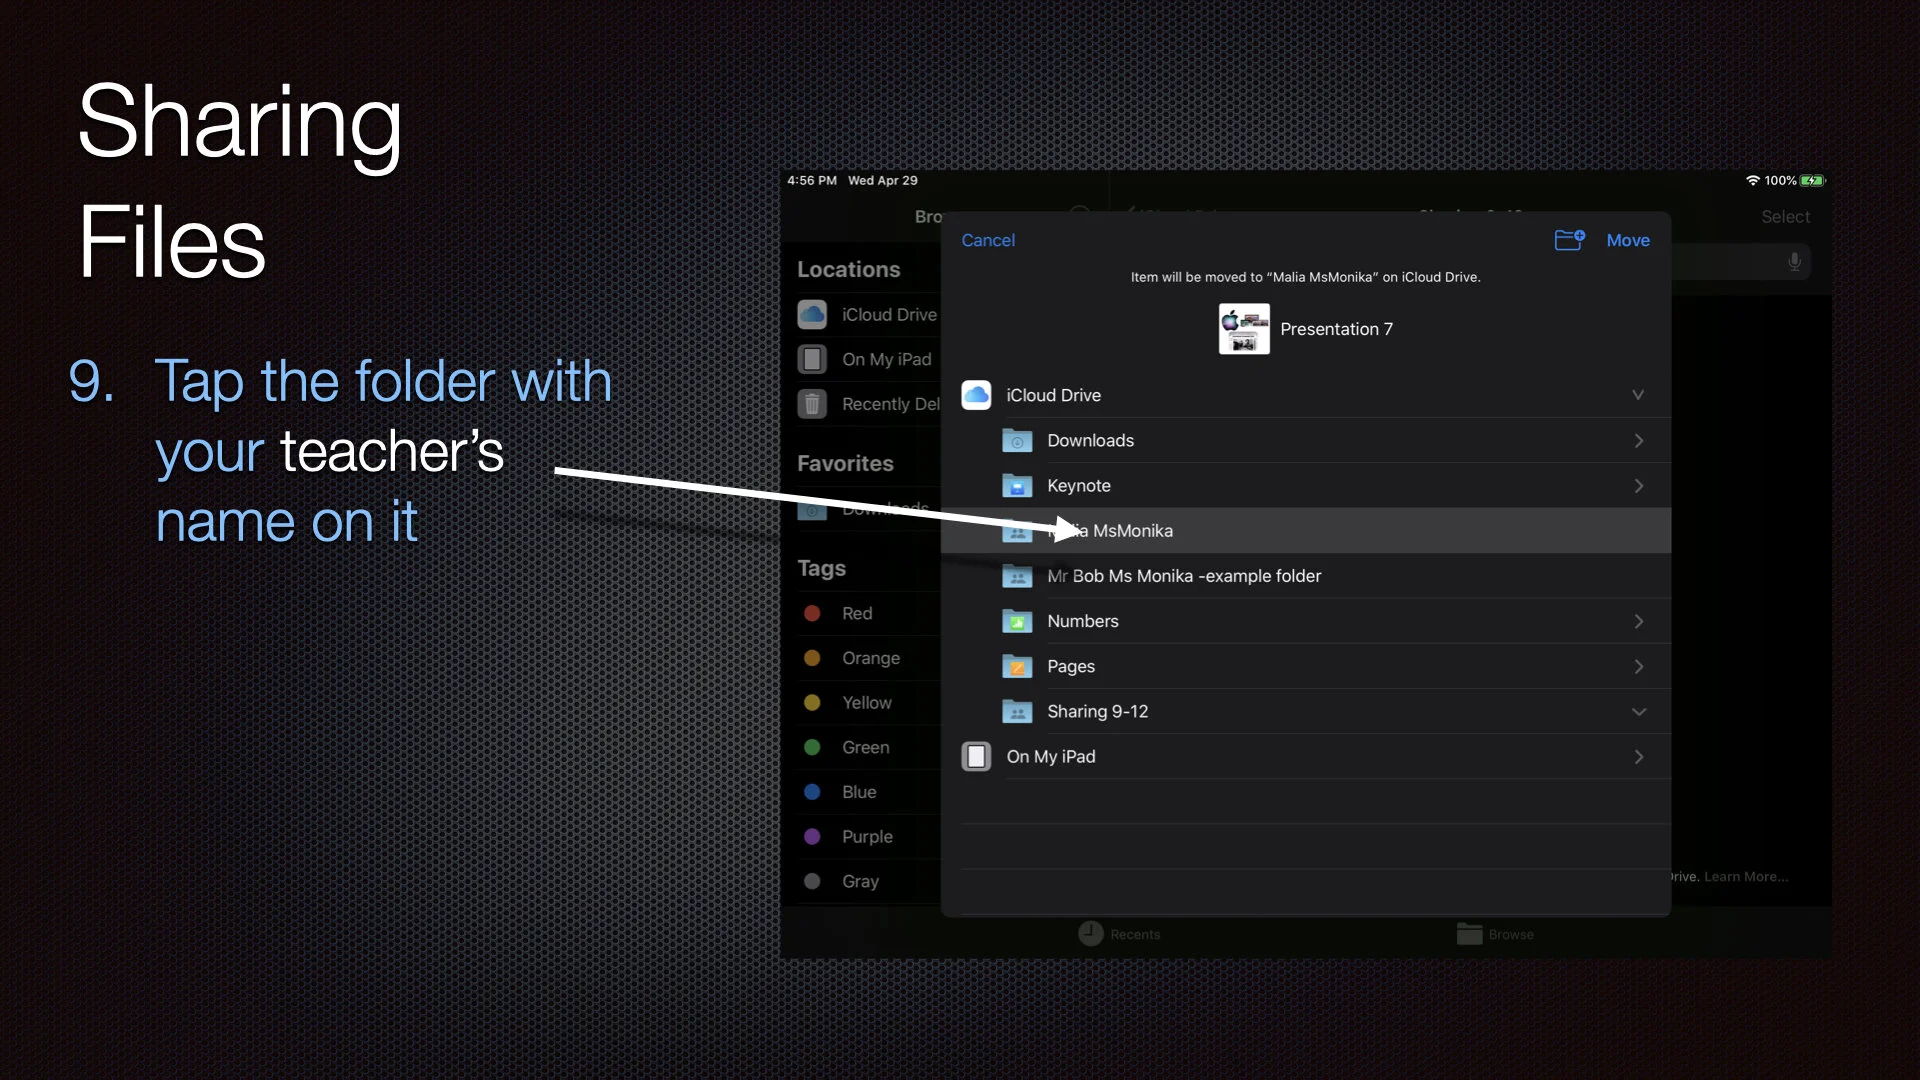Collapse the iCloud Drive location list
Screen dimensions: 1920x1080
click(x=1638, y=395)
